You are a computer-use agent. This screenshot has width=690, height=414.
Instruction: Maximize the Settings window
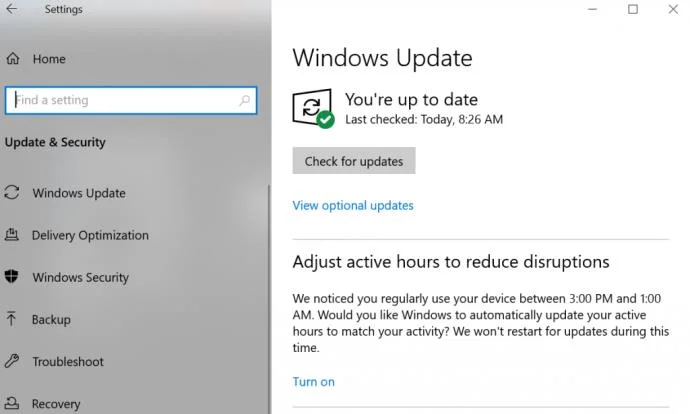pyautogui.click(x=633, y=9)
